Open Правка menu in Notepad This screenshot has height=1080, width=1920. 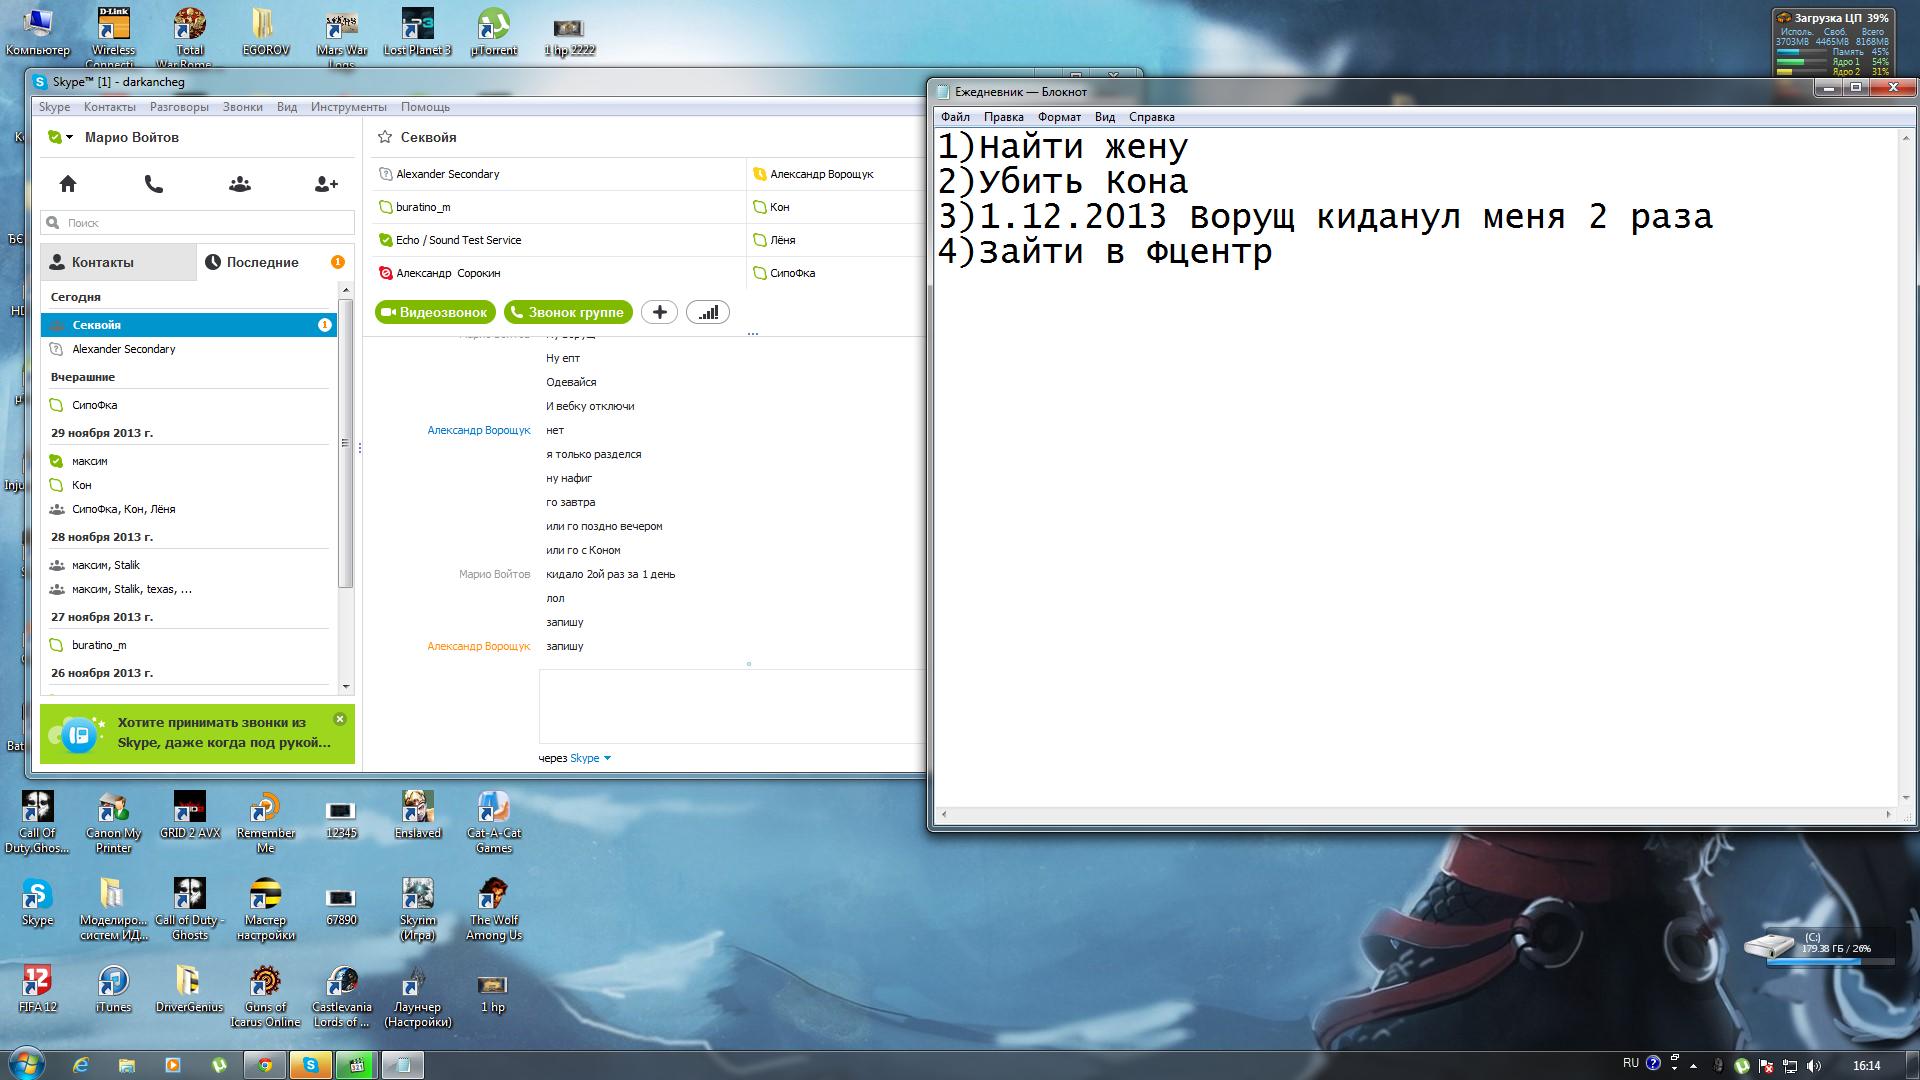(x=1003, y=117)
